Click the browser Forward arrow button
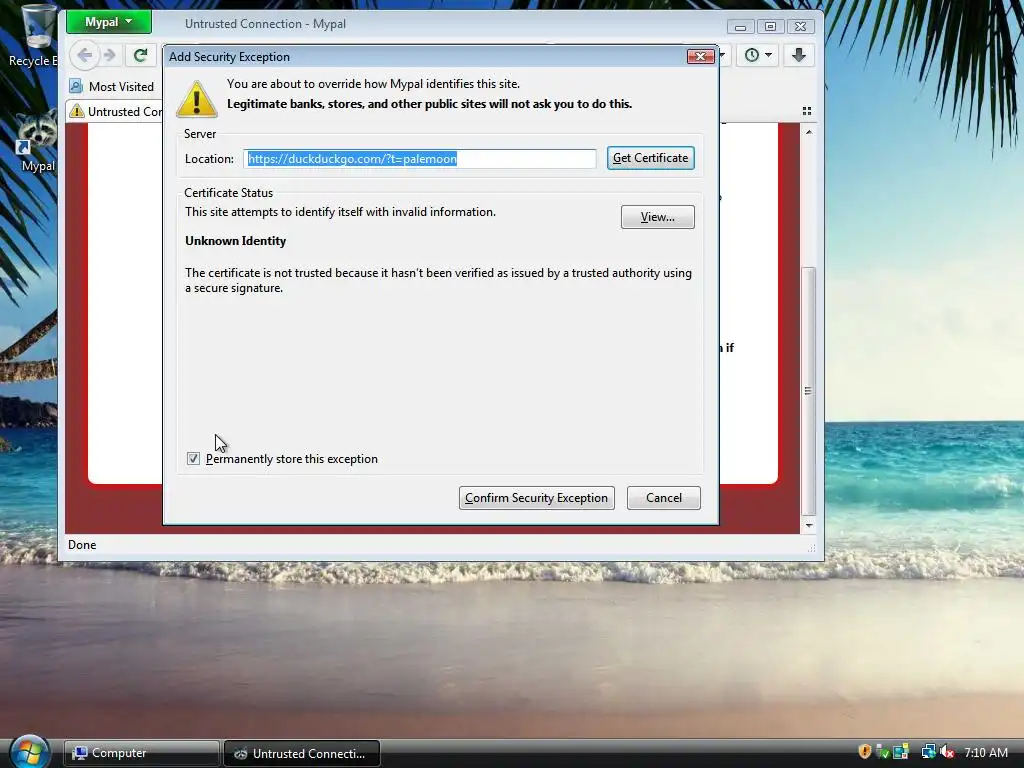Viewport: 1024px width, 768px height. (x=110, y=56)
